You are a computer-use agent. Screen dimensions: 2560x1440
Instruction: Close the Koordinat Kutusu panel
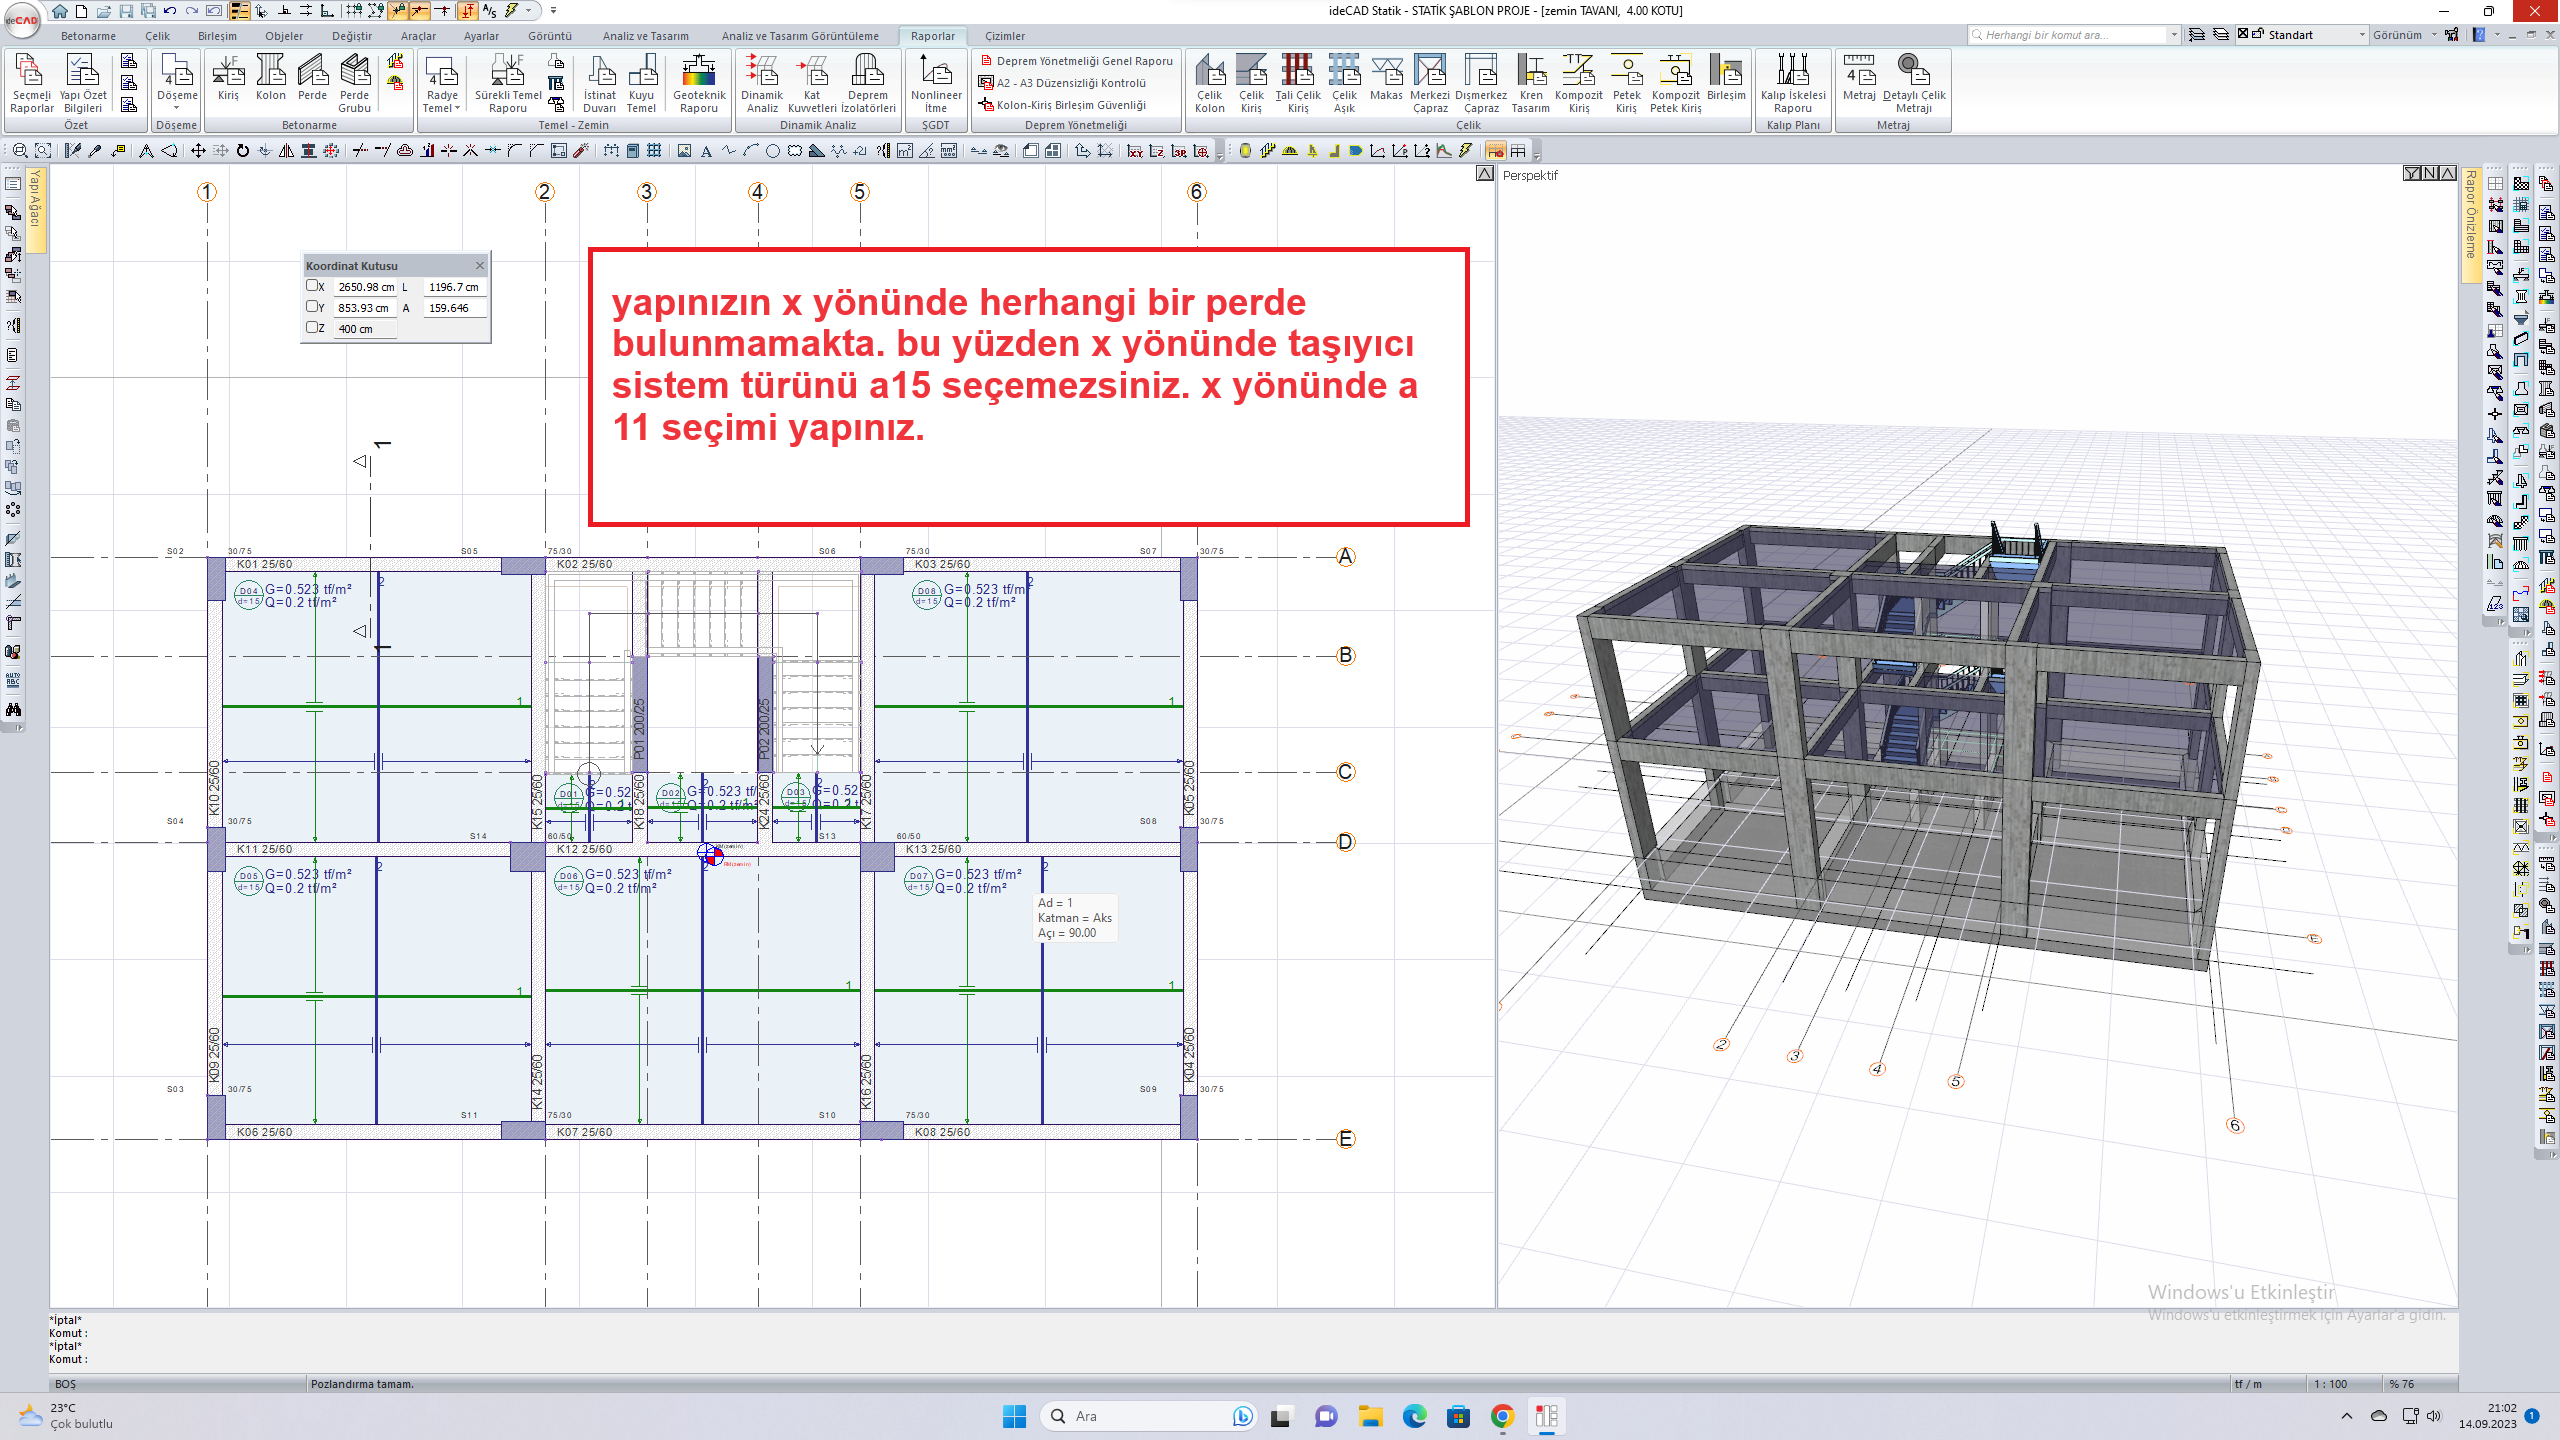(x=480, y=265)
